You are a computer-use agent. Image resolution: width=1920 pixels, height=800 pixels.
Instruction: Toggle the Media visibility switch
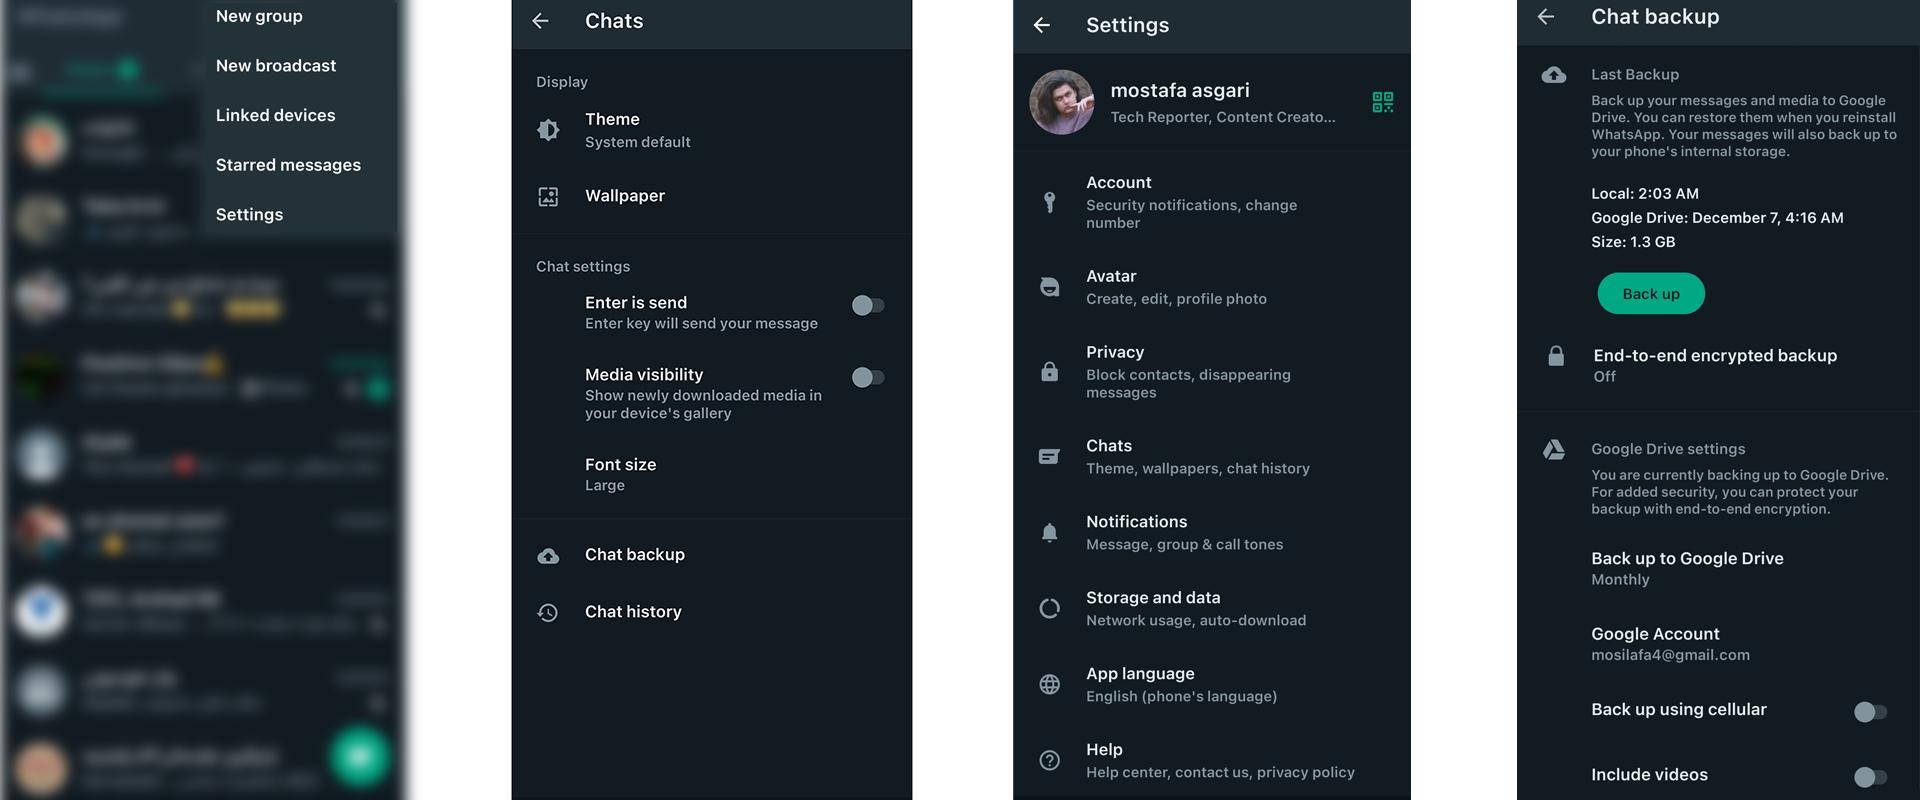click(x=867, y=377)
